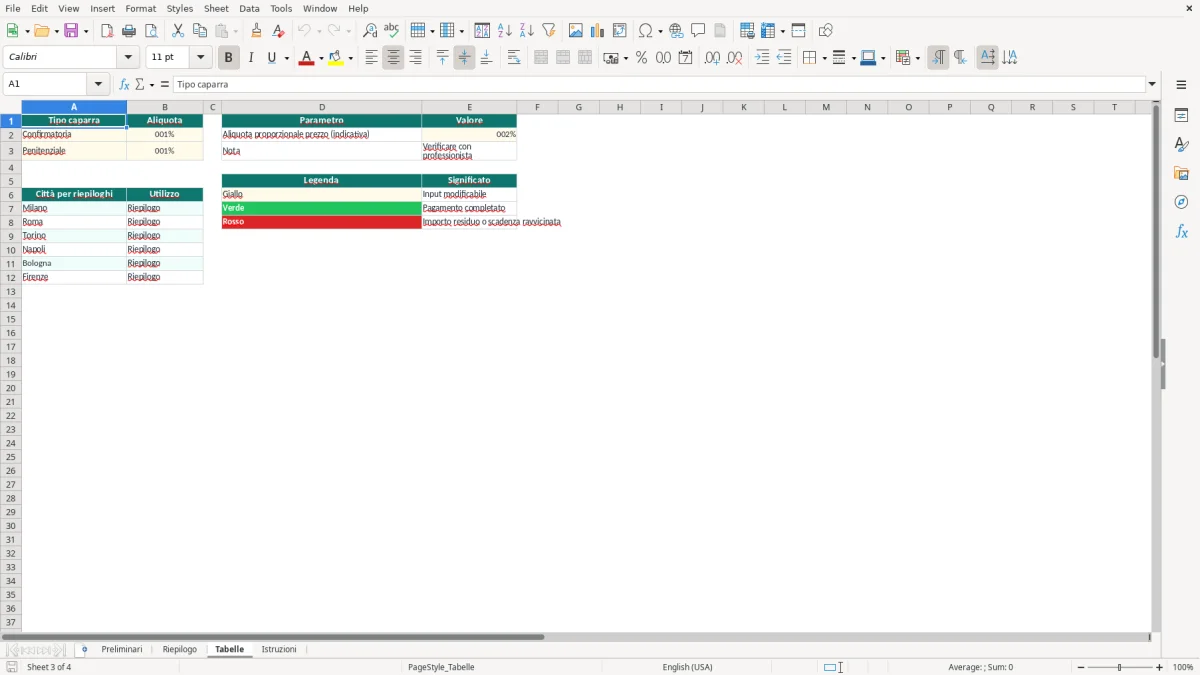
Task: Insert a special character (omega icon)
Action: [x=646, y=31]
